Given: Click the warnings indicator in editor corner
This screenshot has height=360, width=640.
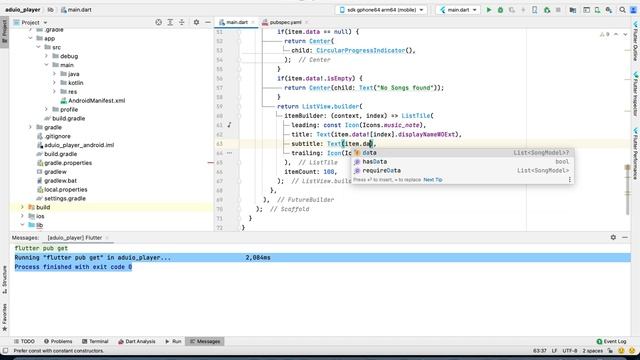Looking at the screenshot, I should [604, 35].
